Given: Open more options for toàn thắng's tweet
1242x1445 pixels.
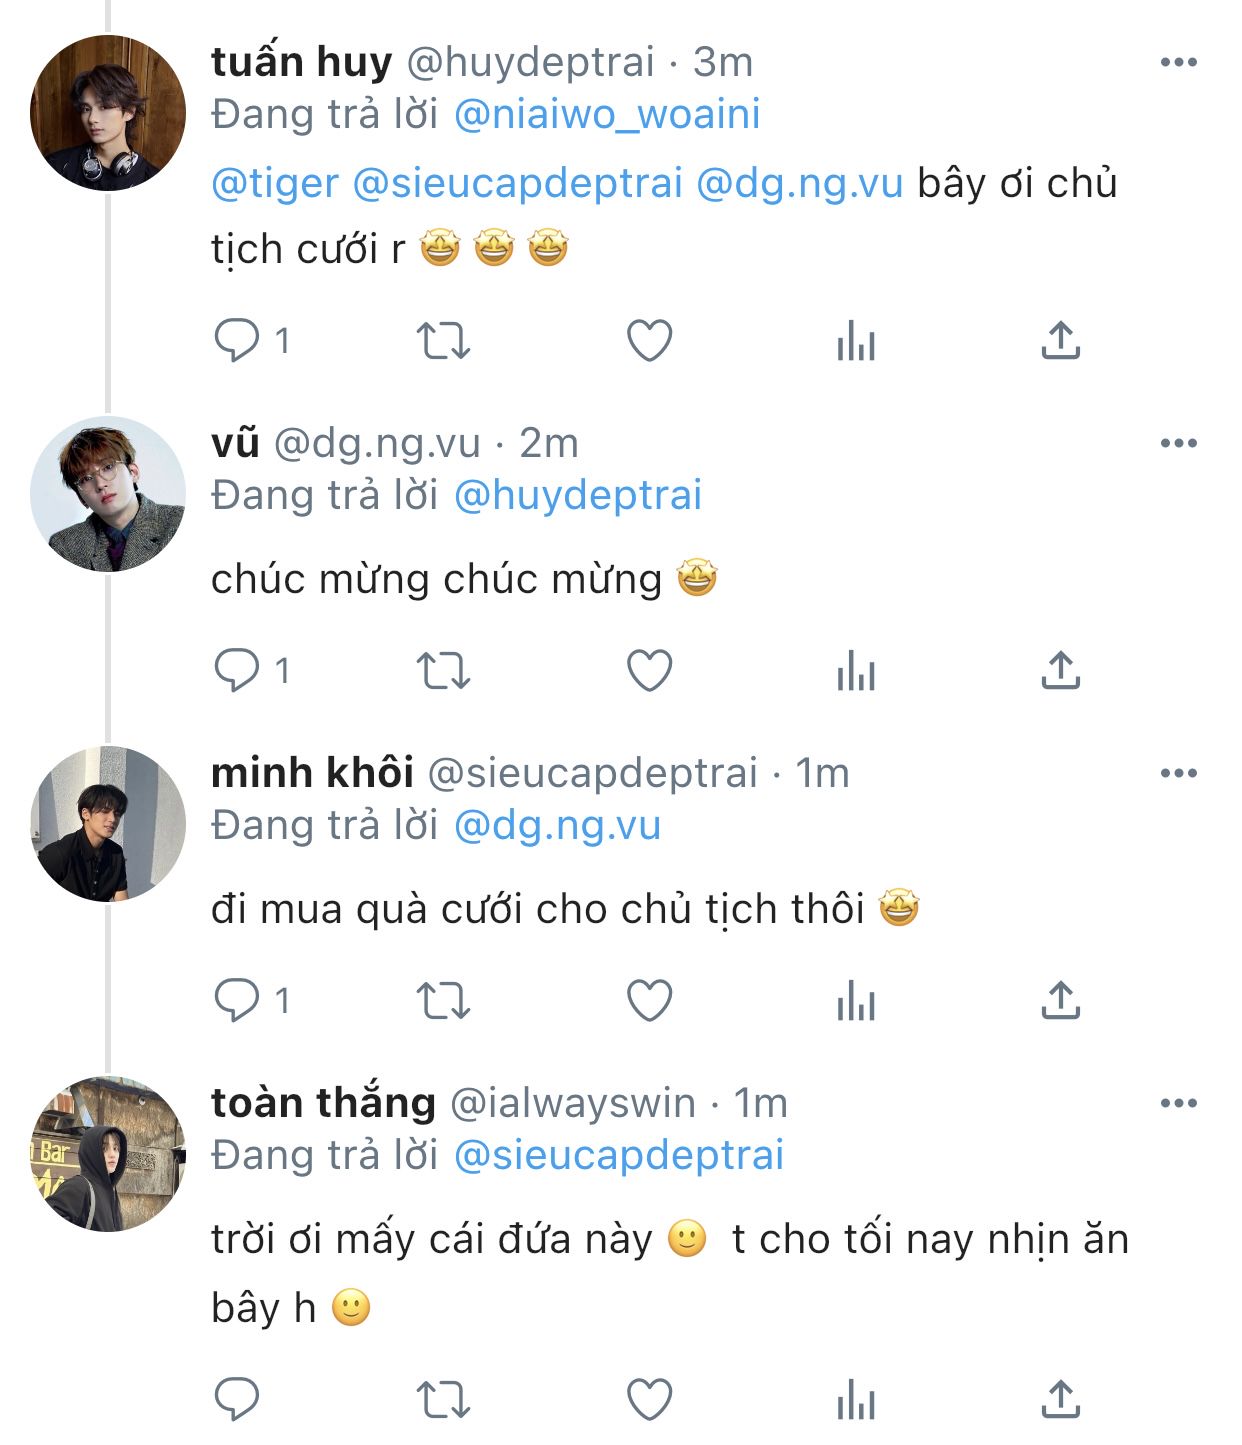Looking at the screenshot, I should tap(1178, 1103).
